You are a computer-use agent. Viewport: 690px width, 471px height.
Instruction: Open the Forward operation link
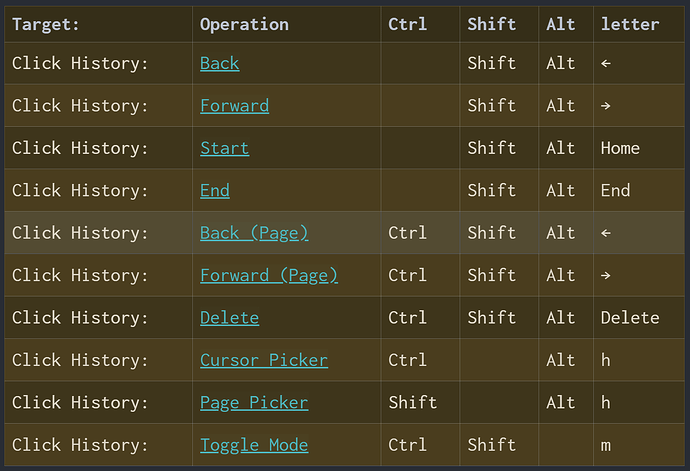click(x=234, y=105)
